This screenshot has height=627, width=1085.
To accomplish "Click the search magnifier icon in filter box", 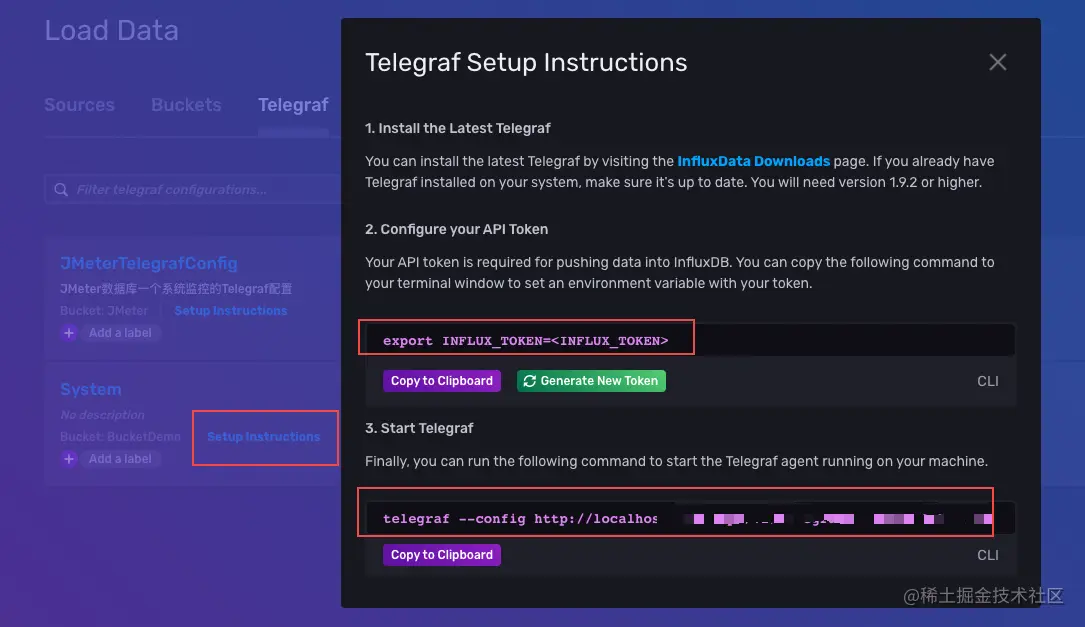I will tap(61, 190).
